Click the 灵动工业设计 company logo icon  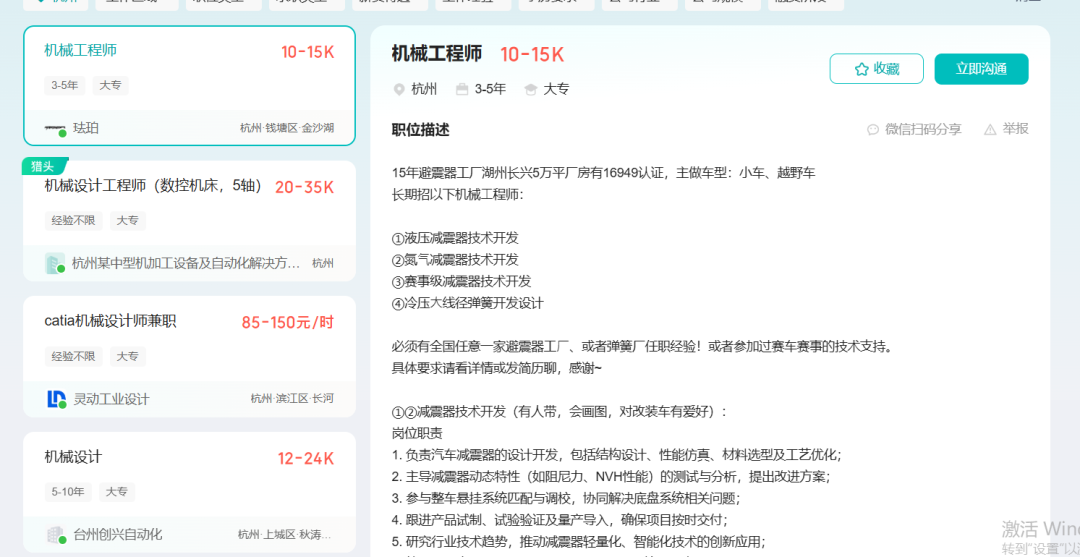click(56, 399)
